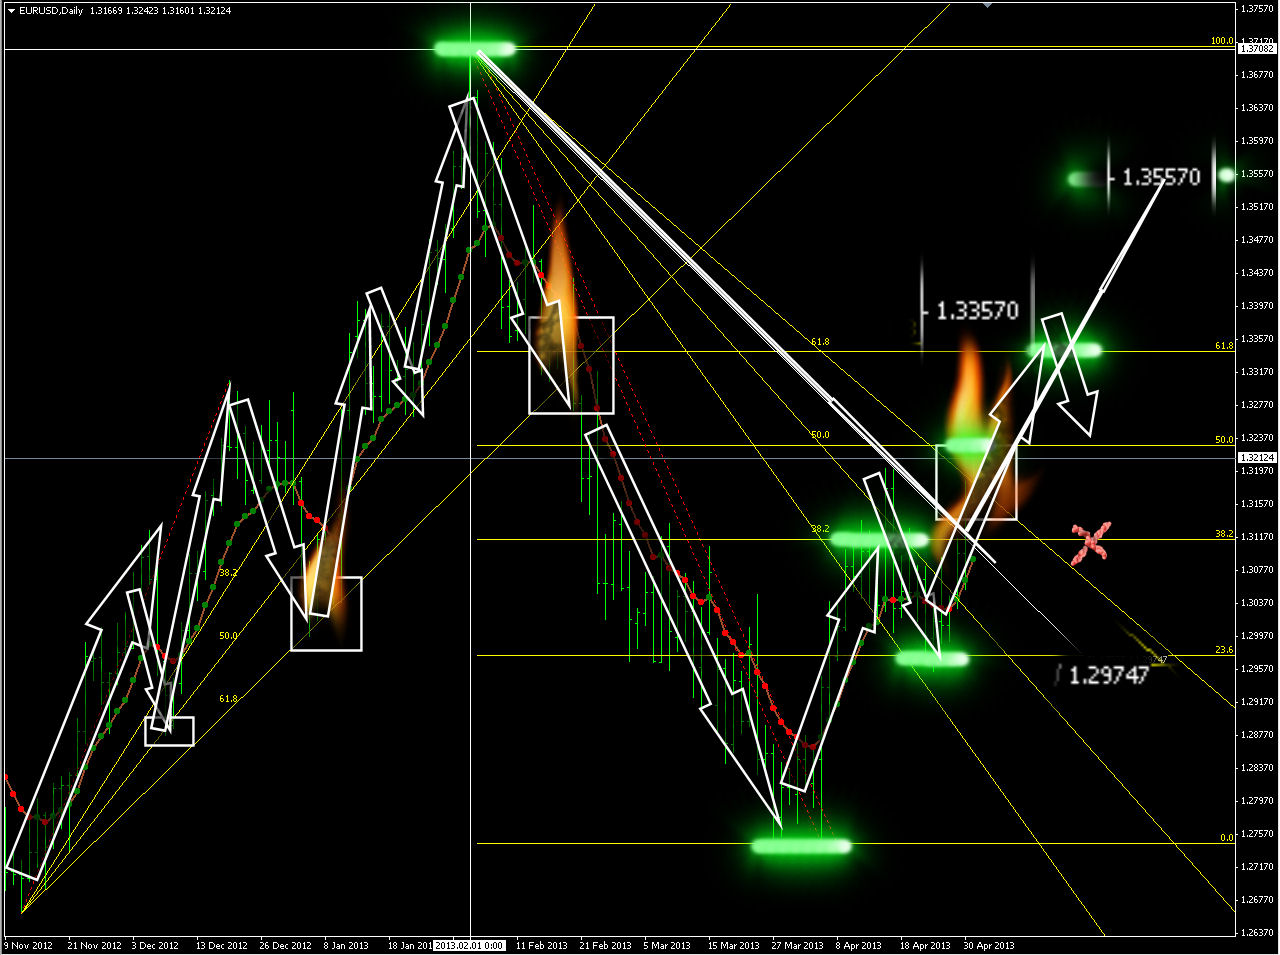Click 1.31570 on the price axis

coord(1259,504)
